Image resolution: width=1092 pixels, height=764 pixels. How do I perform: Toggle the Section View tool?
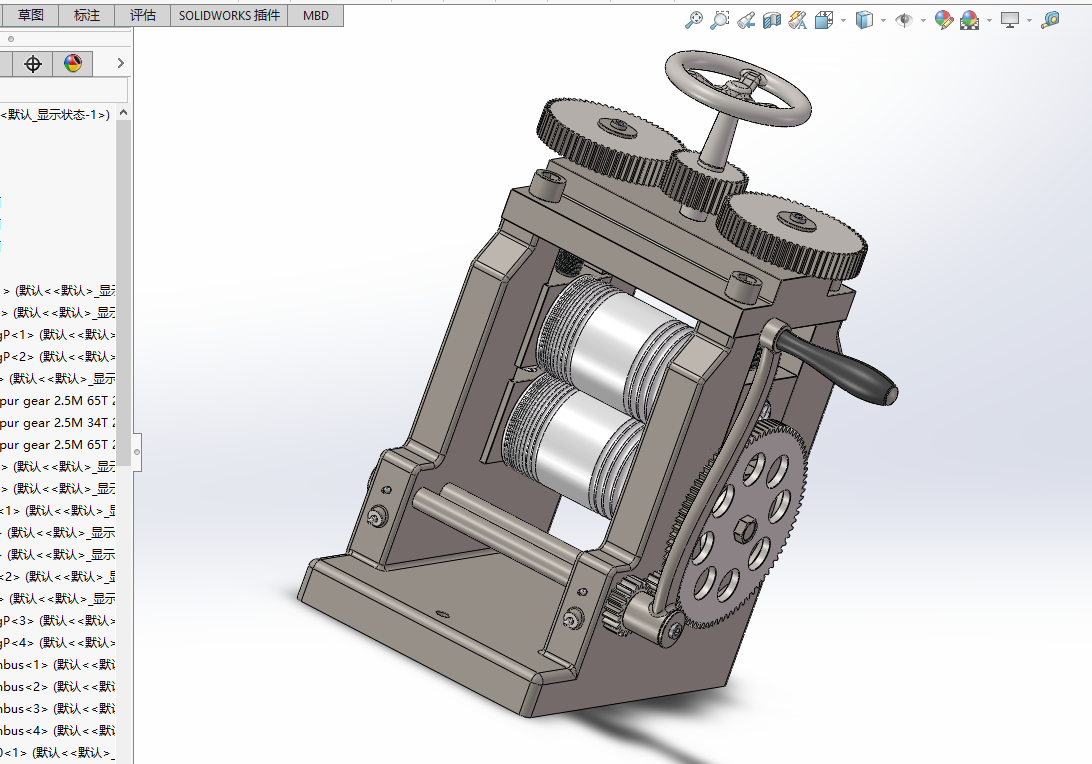point(772,20)
